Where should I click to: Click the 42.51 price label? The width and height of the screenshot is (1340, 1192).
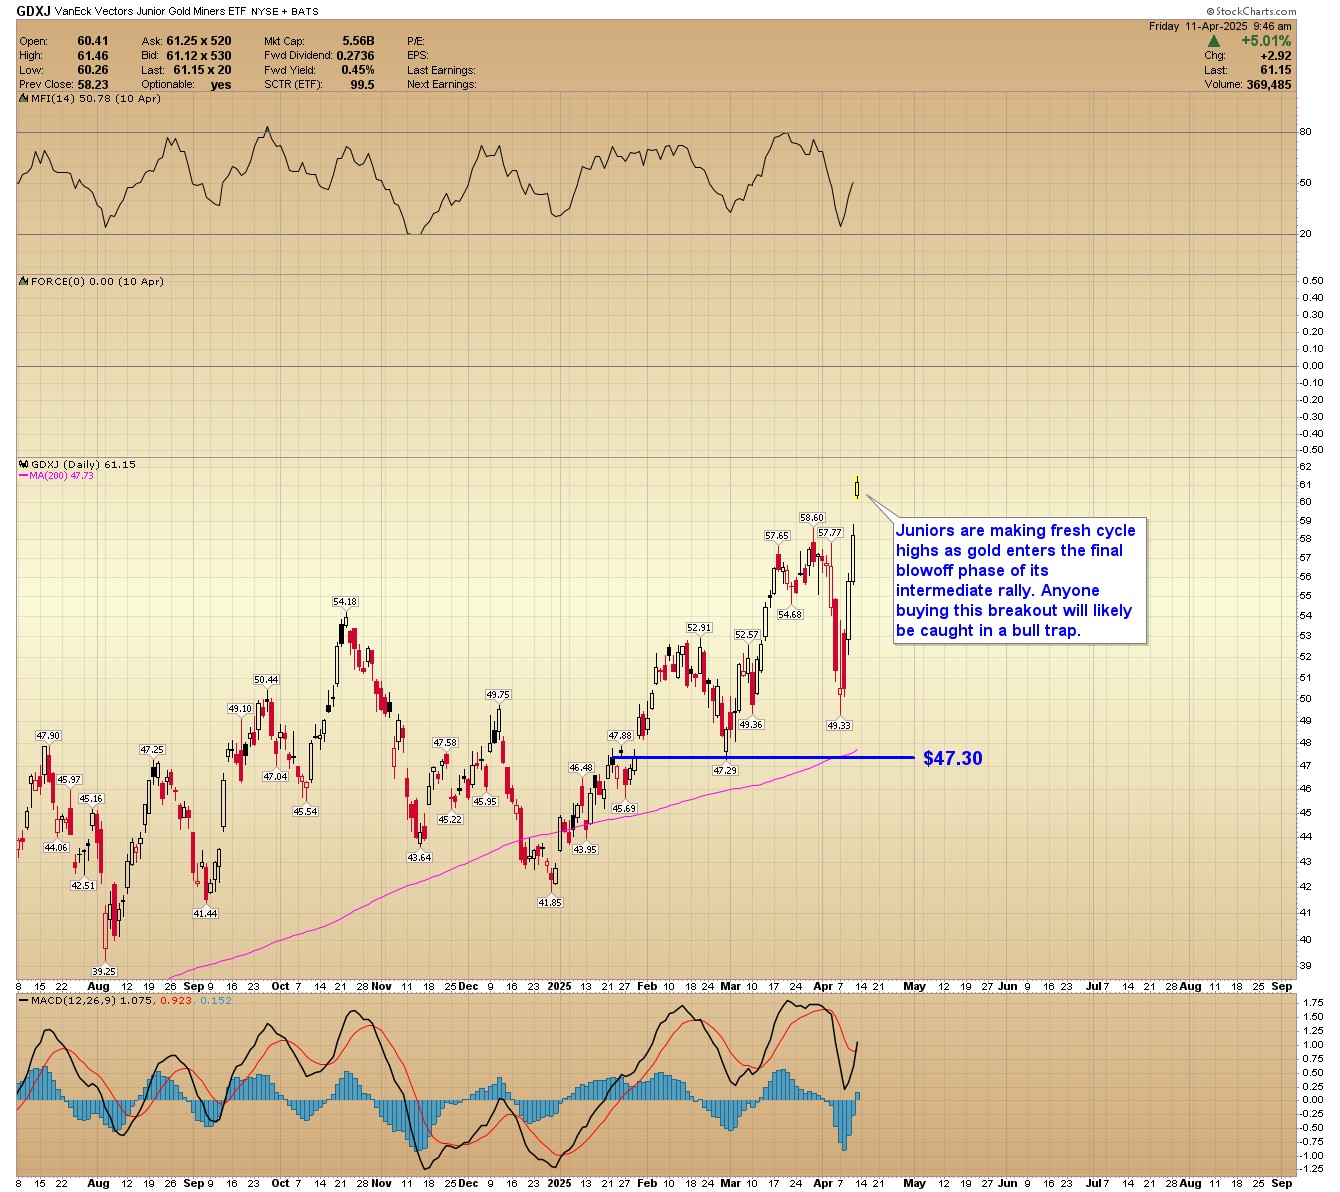click(83, 885)
